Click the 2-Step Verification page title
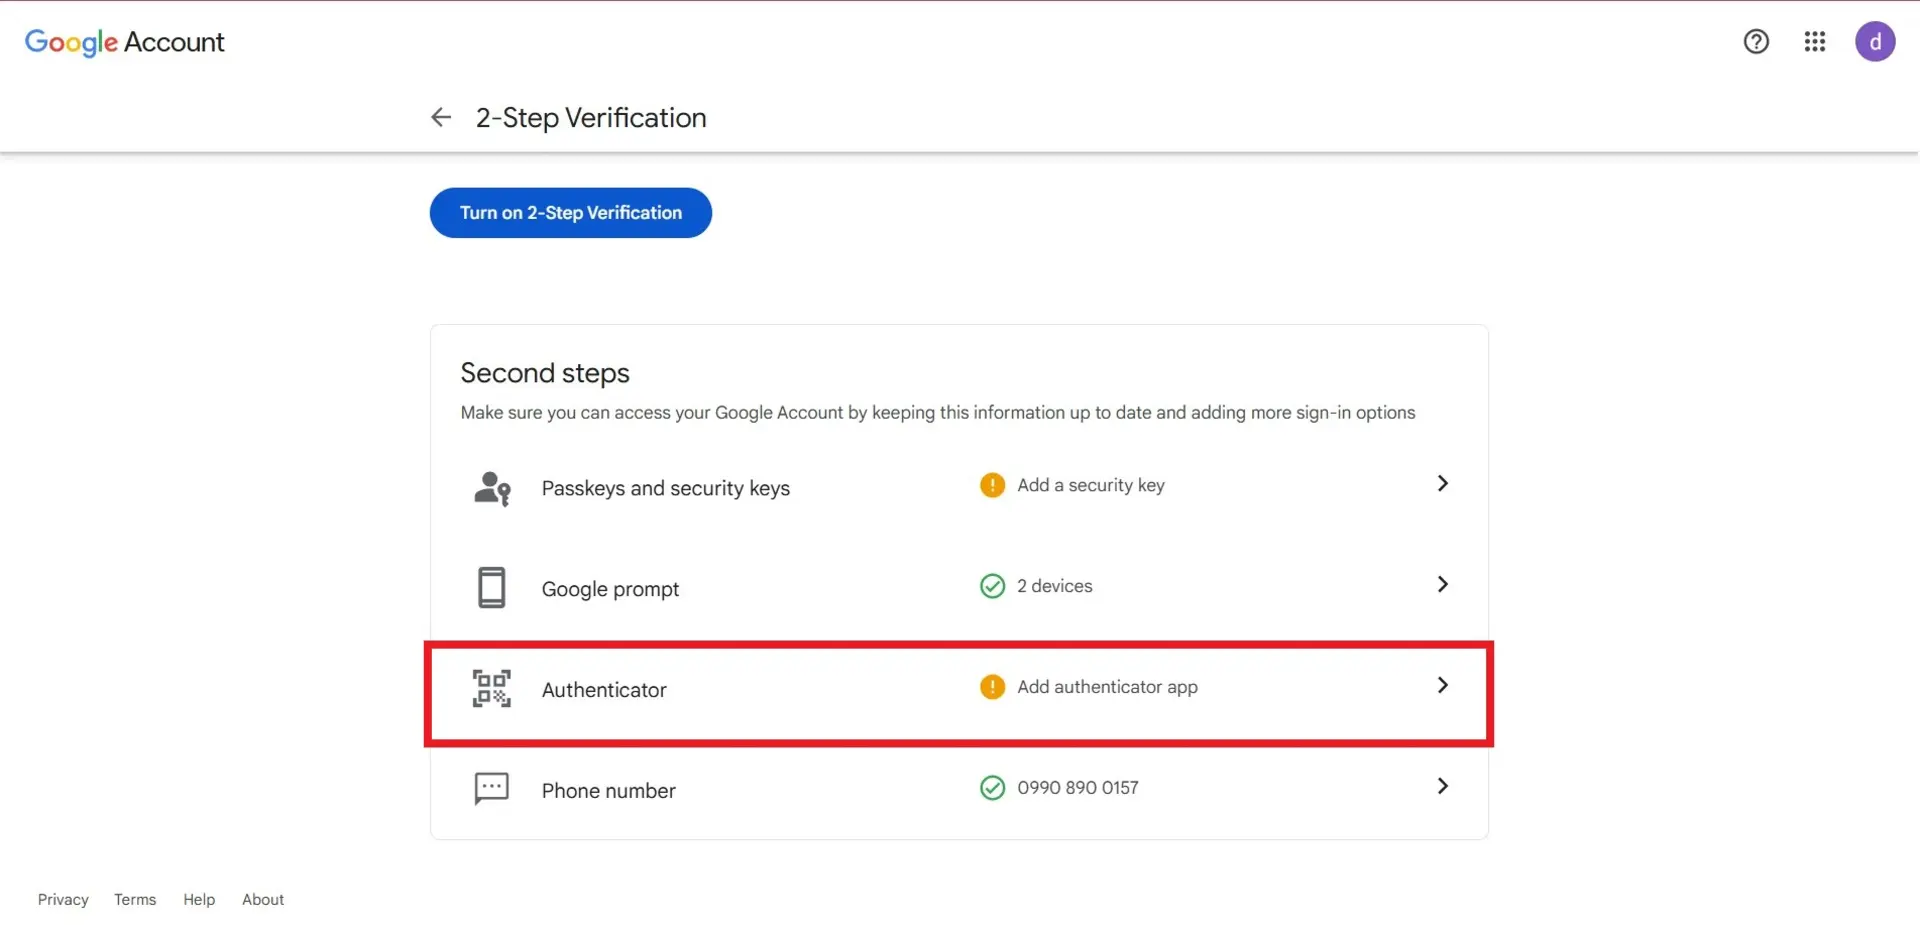This screenshot has width=1920, height=925. [x=591, y=118]
